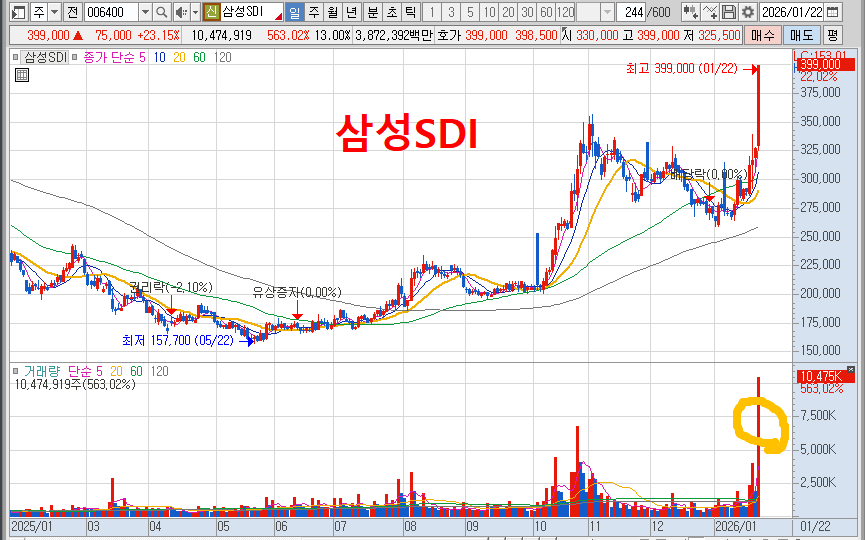Click the speaker sound icon
Viewport: 865px width, 540px height.
click(180, 12)
